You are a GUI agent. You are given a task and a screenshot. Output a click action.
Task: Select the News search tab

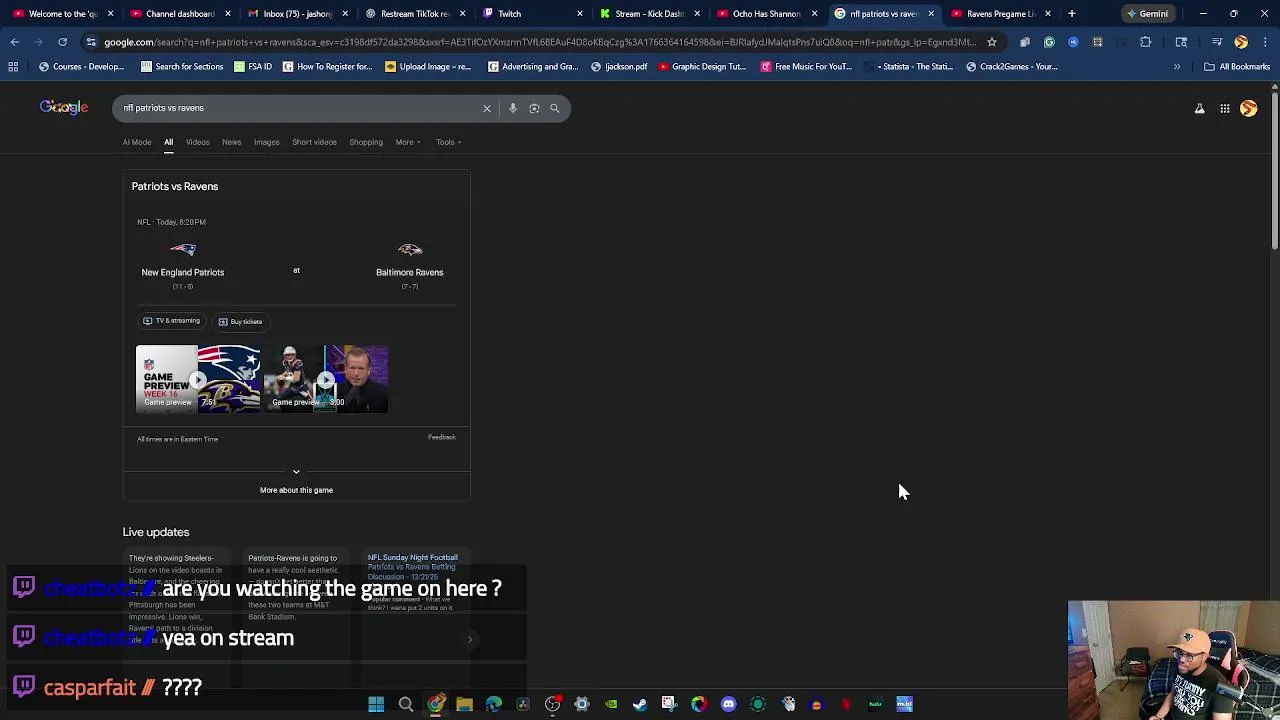231,142
